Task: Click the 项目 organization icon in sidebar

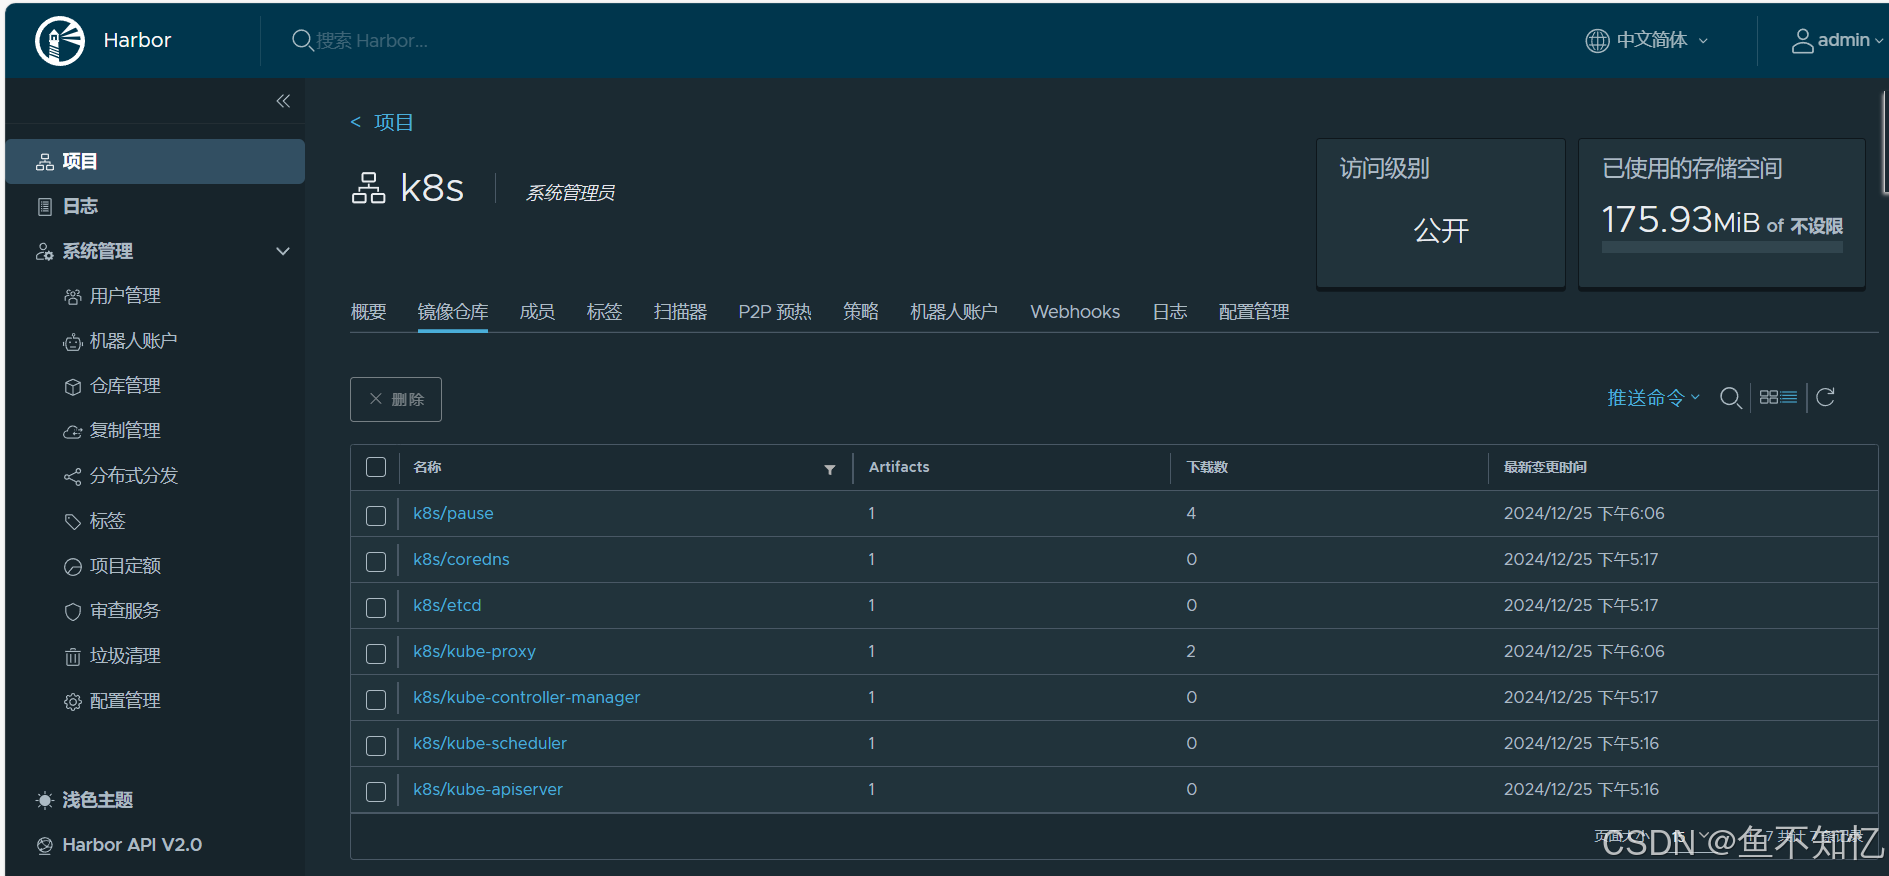Action: pyautogui.click(x=45, y=162)
